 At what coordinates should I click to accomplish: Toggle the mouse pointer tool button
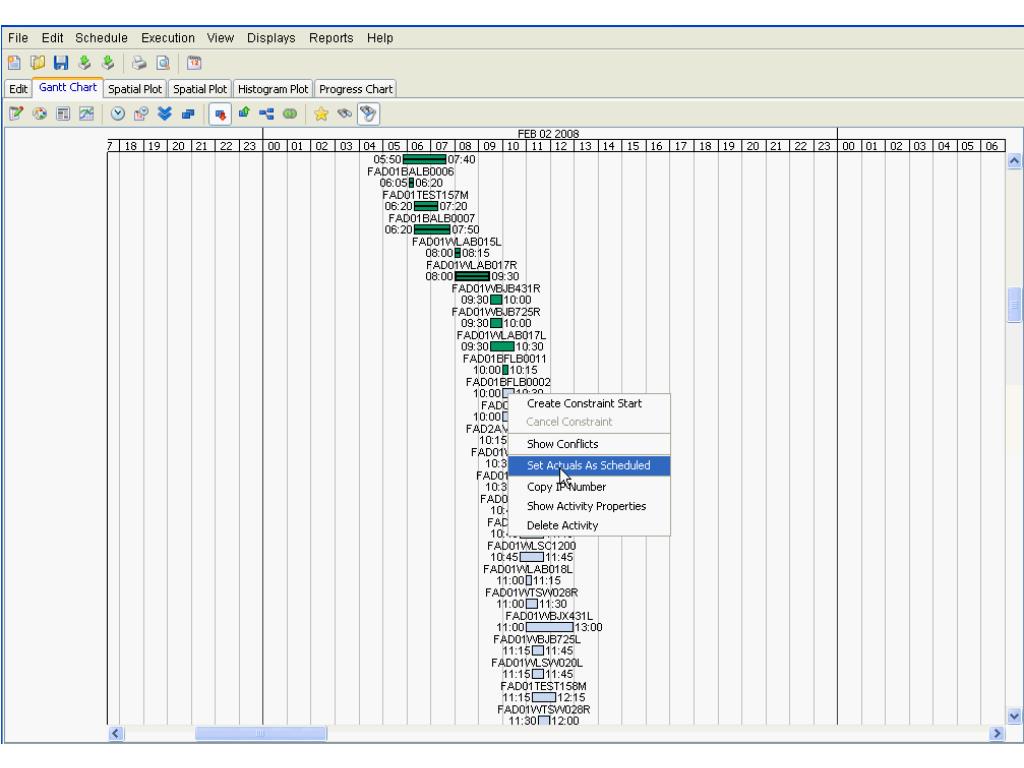[368, 114]
